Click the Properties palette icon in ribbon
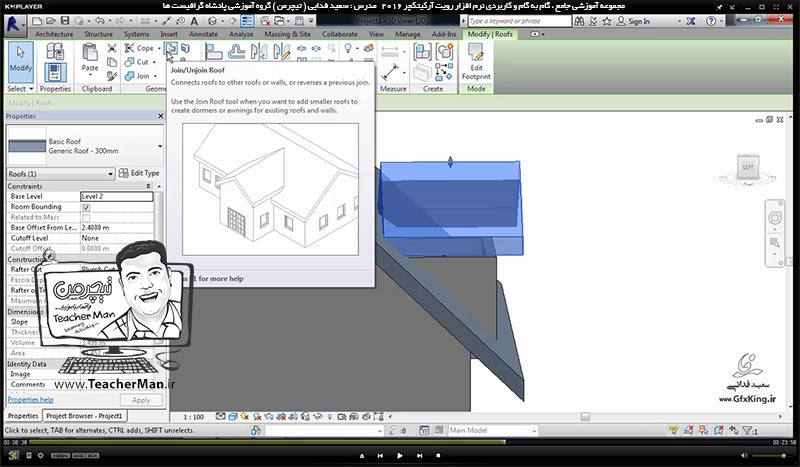This screenshot has width=800, height=467. pyautogui.click(x=55, y=72)
